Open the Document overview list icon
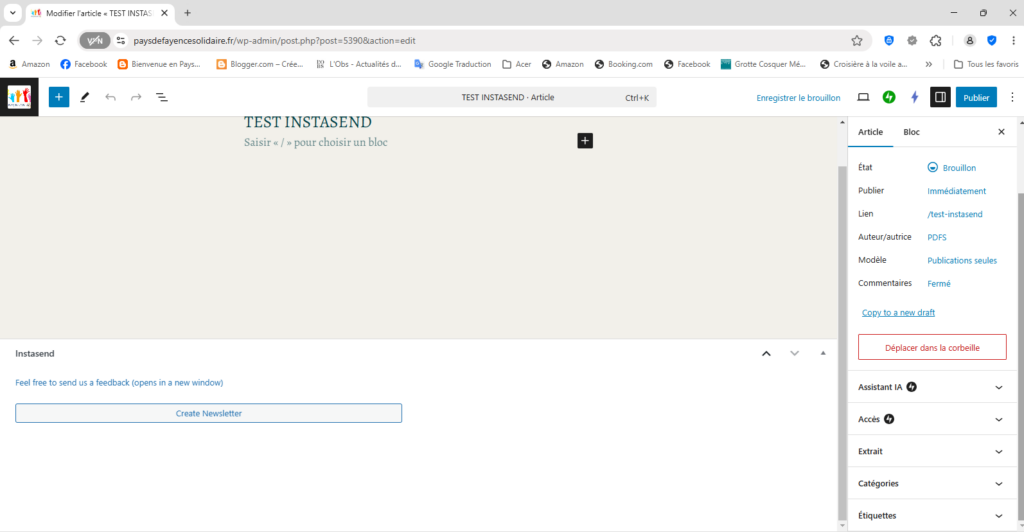The image size is (1024, 532). click(161, 97)
